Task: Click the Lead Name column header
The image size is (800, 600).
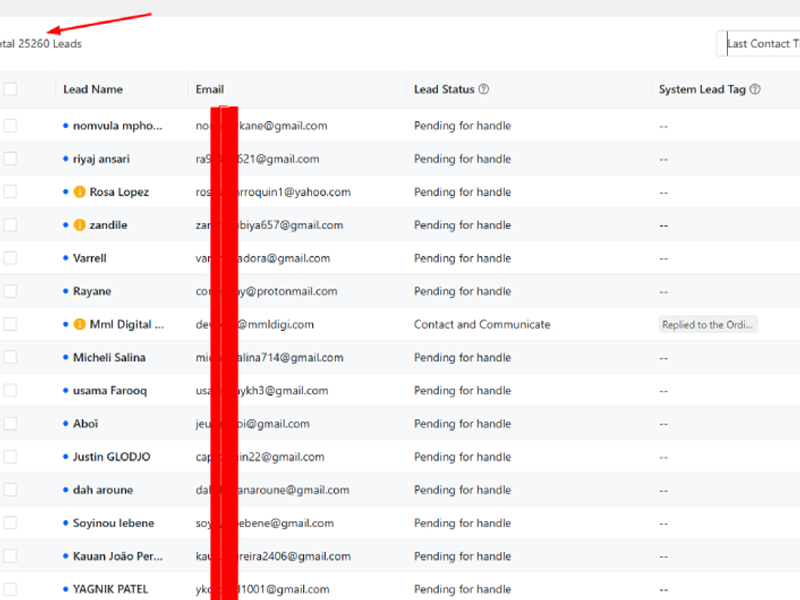Action: (x=93, y=89)
